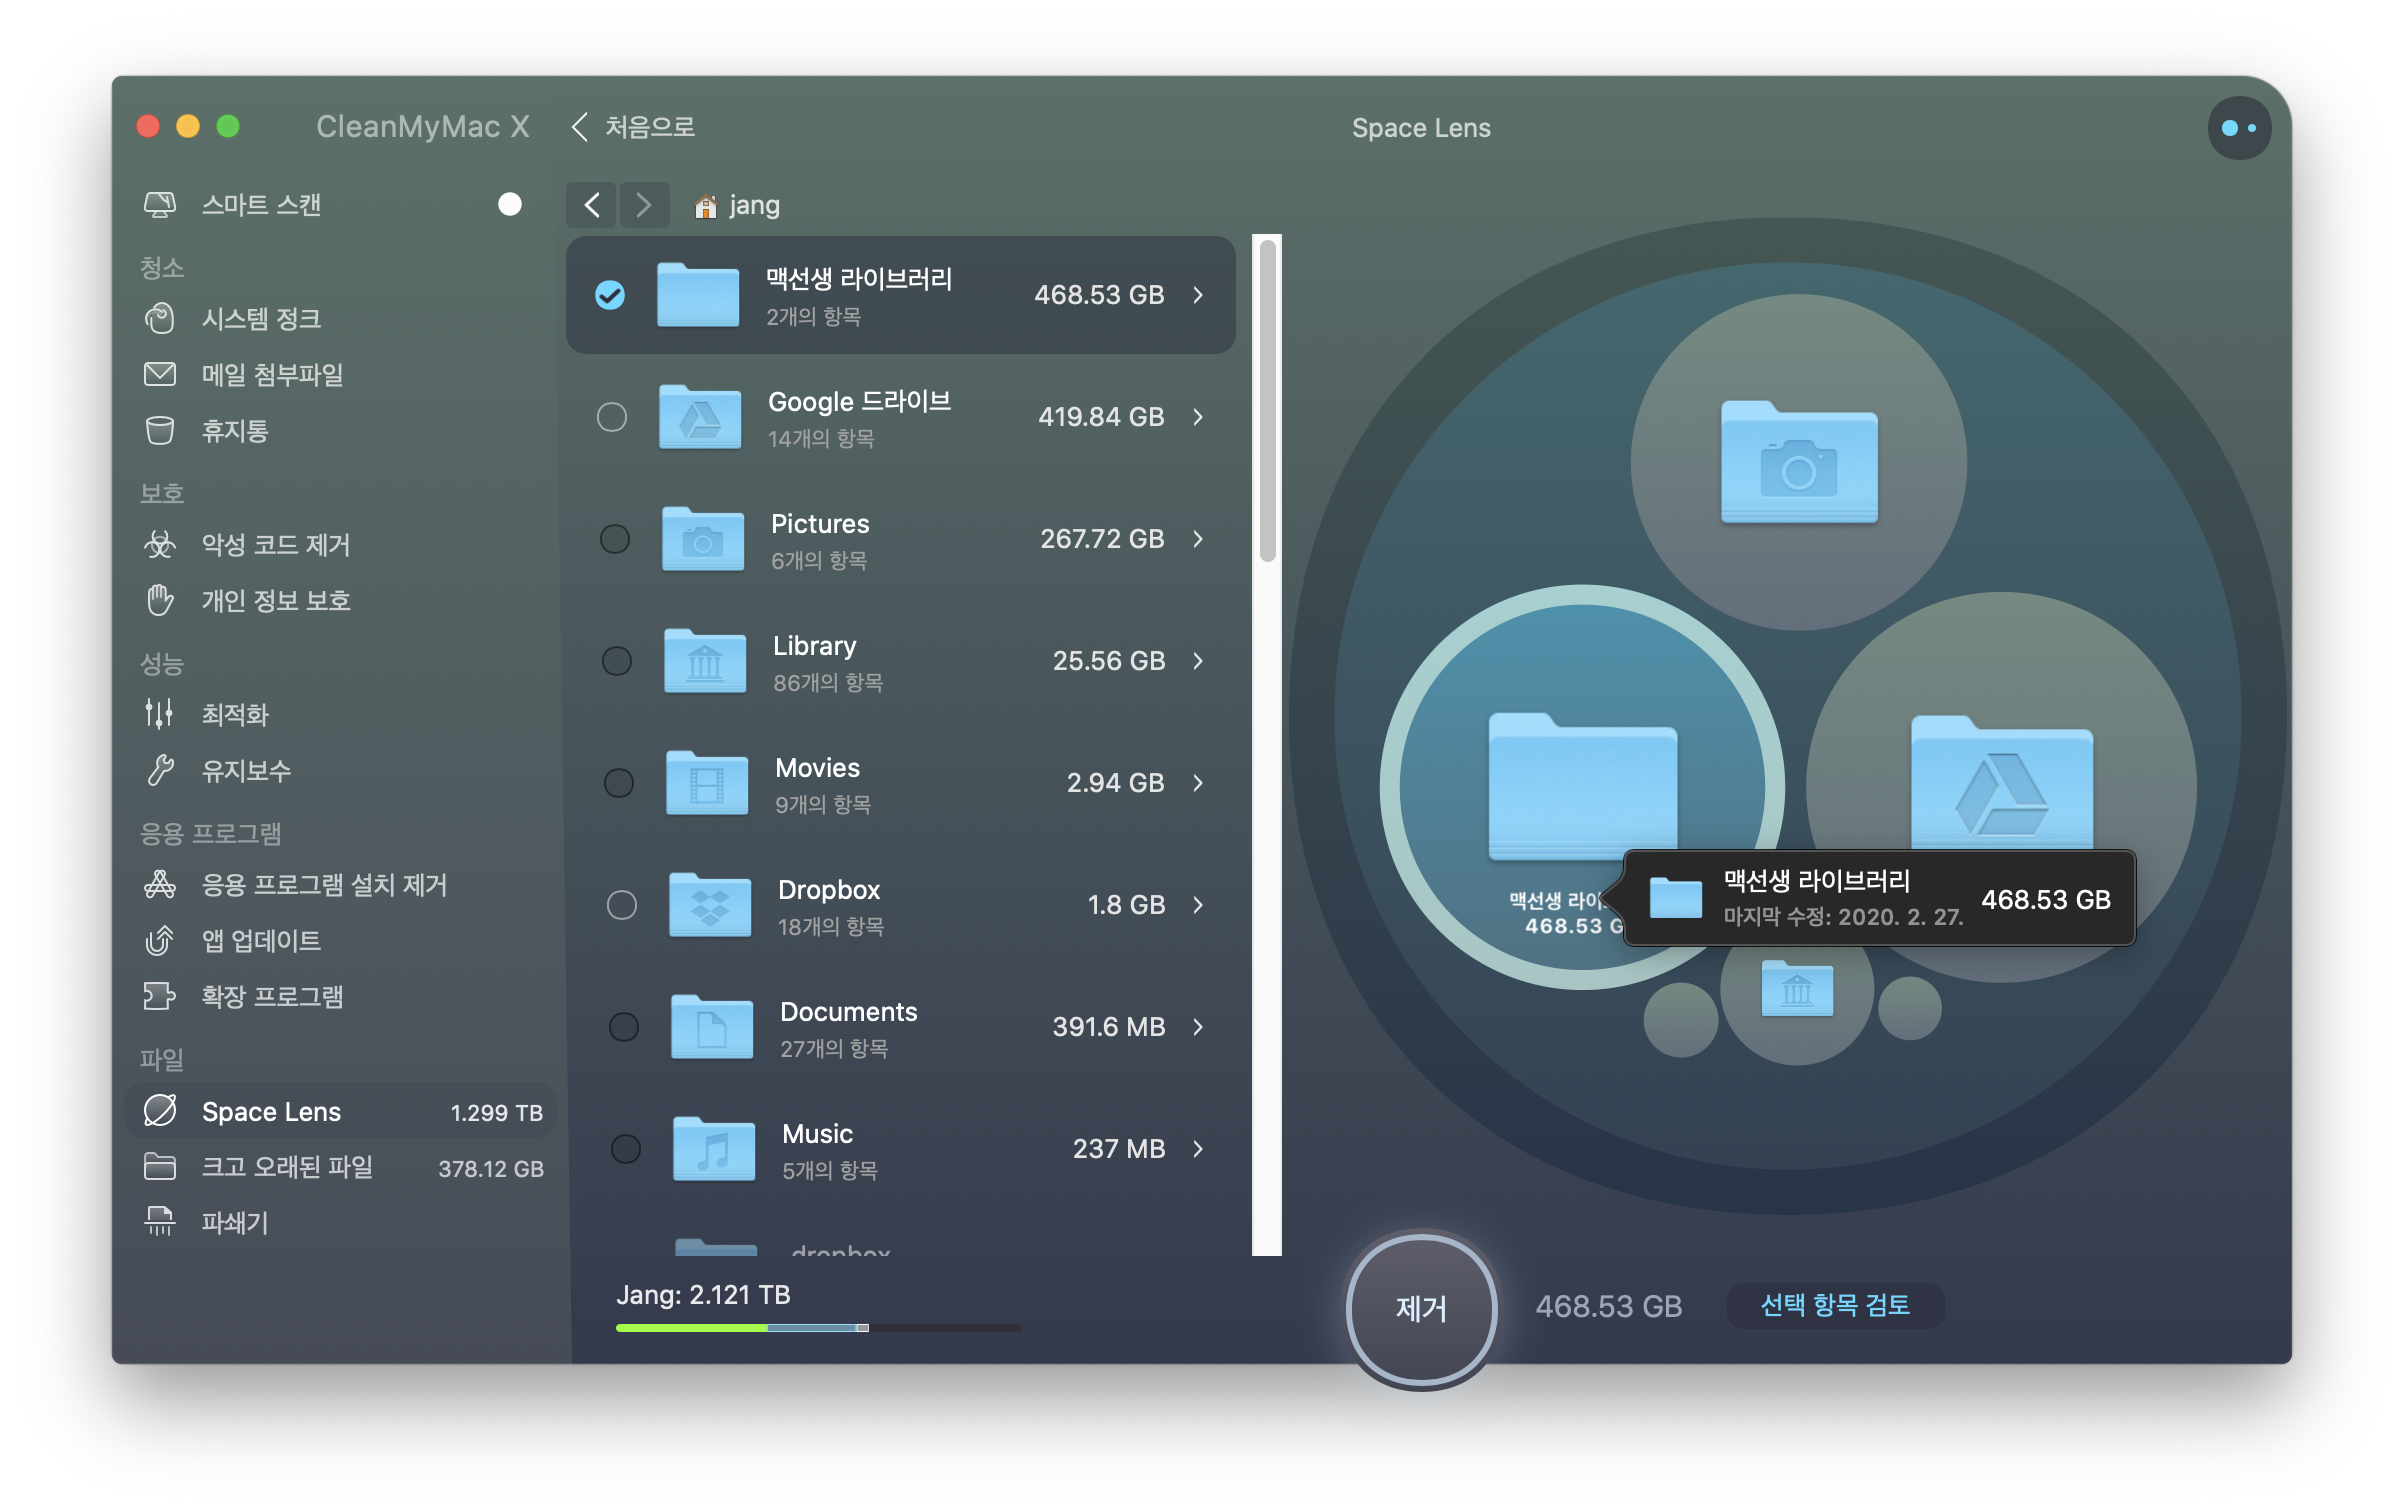Image resolution: width=2404 pixels, height=1512 pixels.
Task: Uncheck the 맥선생 라이브러리 checkbox
Action: (x=610, y=295)
